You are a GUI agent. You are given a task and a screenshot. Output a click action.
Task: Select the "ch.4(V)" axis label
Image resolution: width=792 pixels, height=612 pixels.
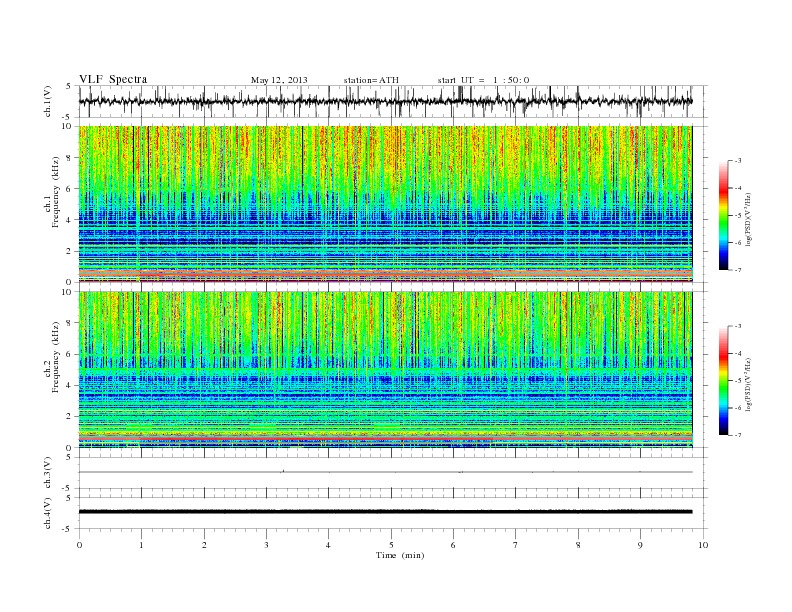click(47, 513)
